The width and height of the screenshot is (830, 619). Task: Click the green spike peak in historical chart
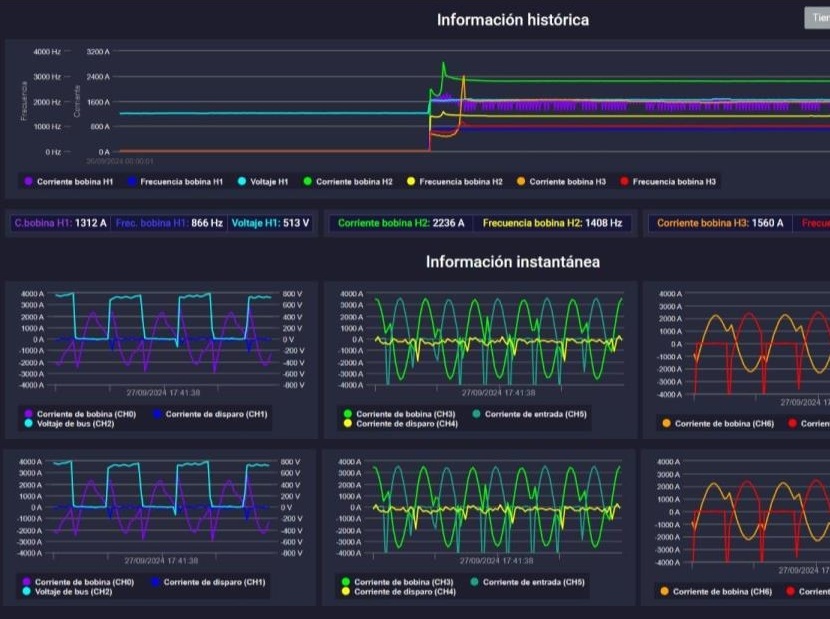coord(444,65)
